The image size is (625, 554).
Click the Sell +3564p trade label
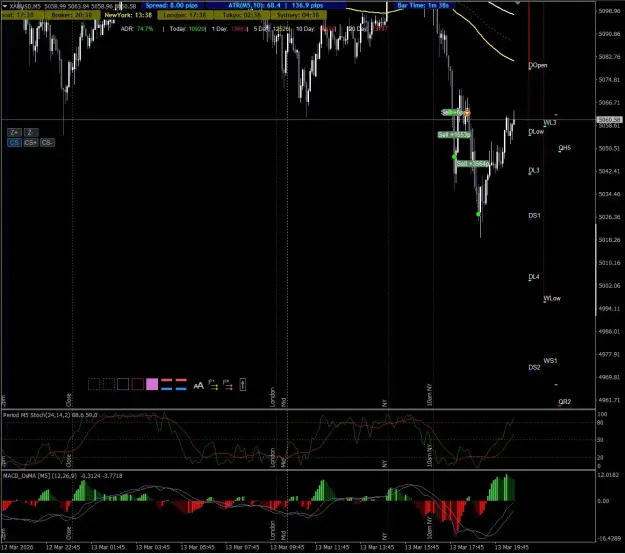click(x=472, y=164)
